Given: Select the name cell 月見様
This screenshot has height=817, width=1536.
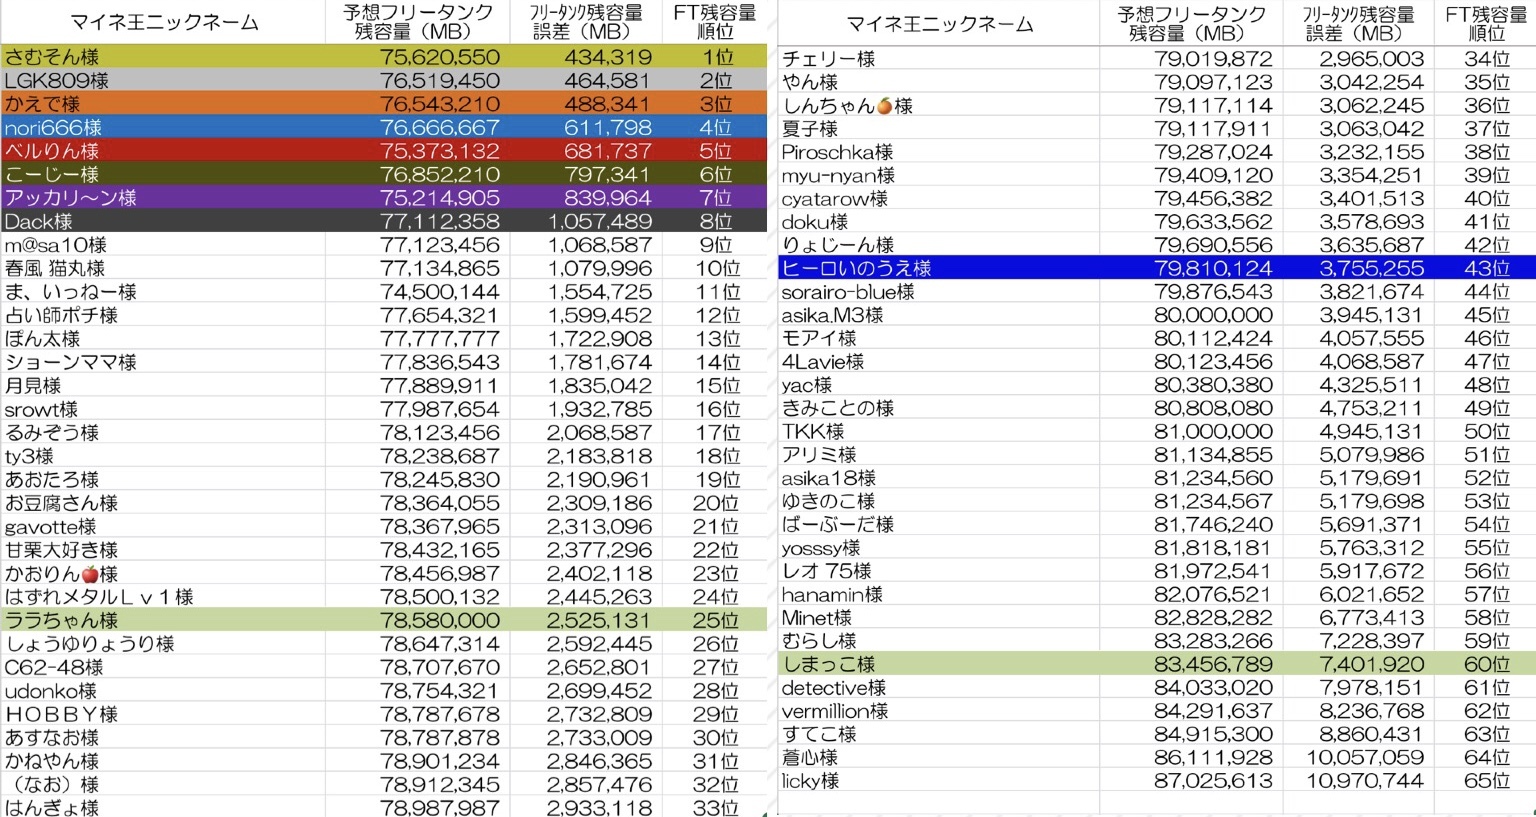Looking at the screenshot, I should point(33,385).
